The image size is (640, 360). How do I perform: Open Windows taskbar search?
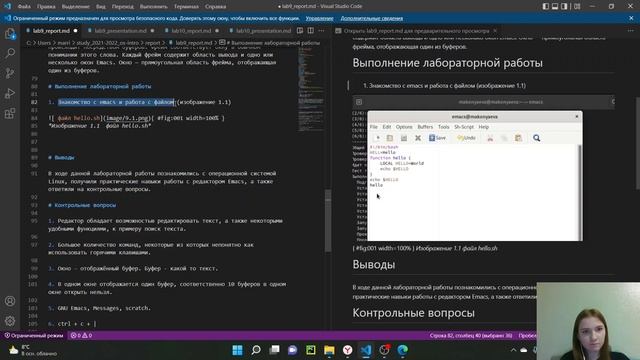[x=256, y=350]
